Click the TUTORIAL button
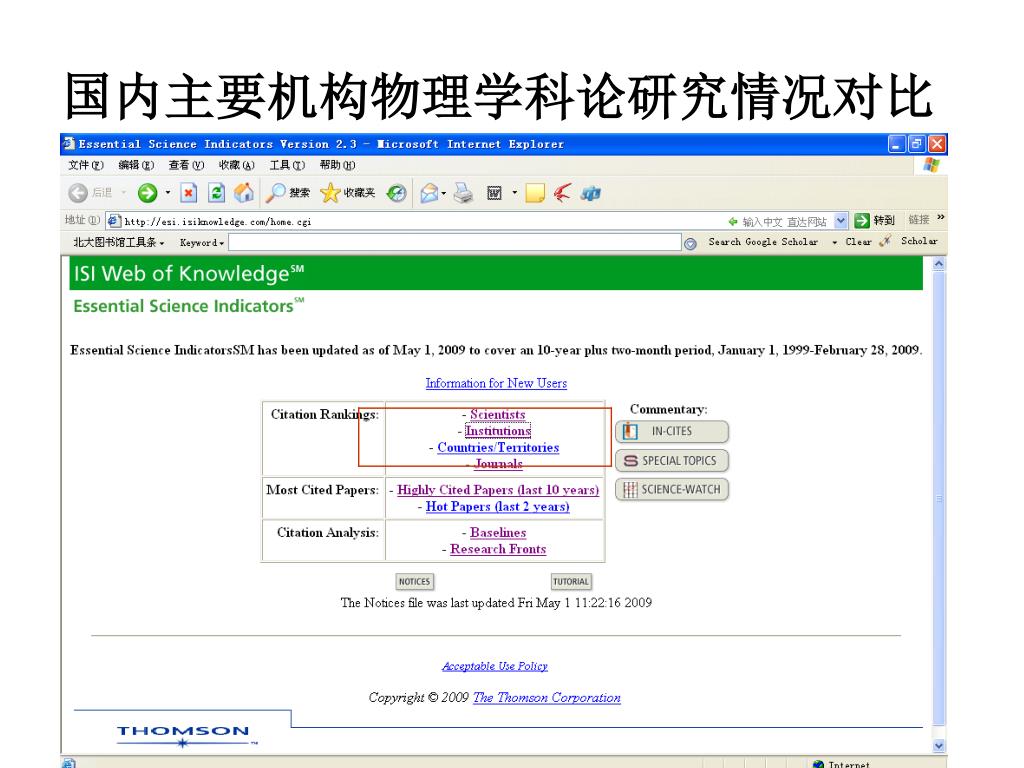Screen dimensions: 1024x768 [x=571, y=581]
